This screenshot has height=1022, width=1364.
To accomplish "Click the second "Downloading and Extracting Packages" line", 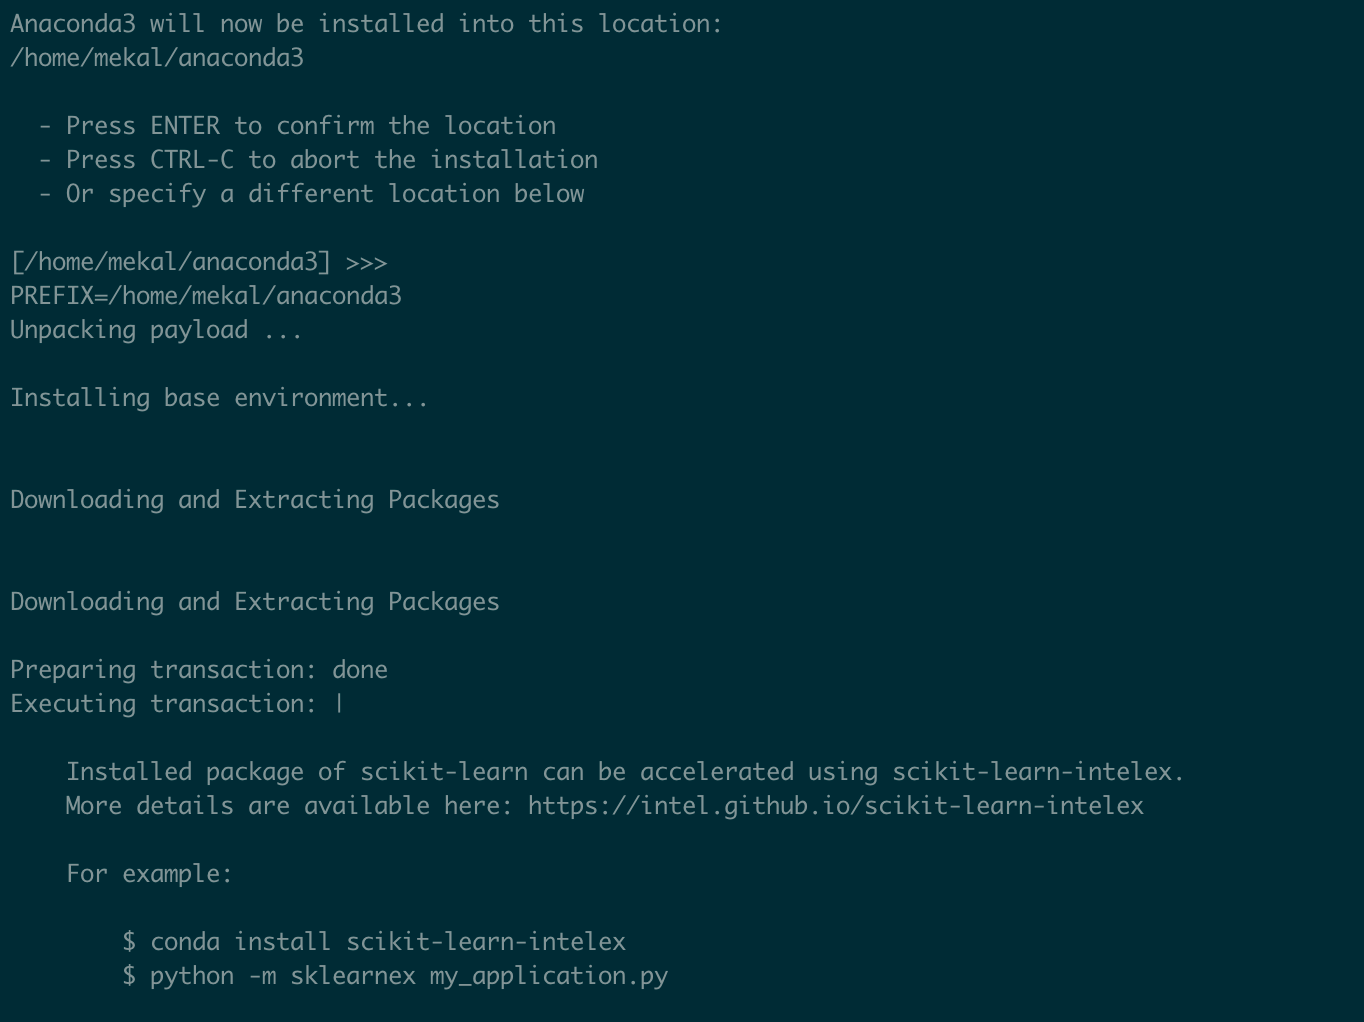I will [255, 602].
